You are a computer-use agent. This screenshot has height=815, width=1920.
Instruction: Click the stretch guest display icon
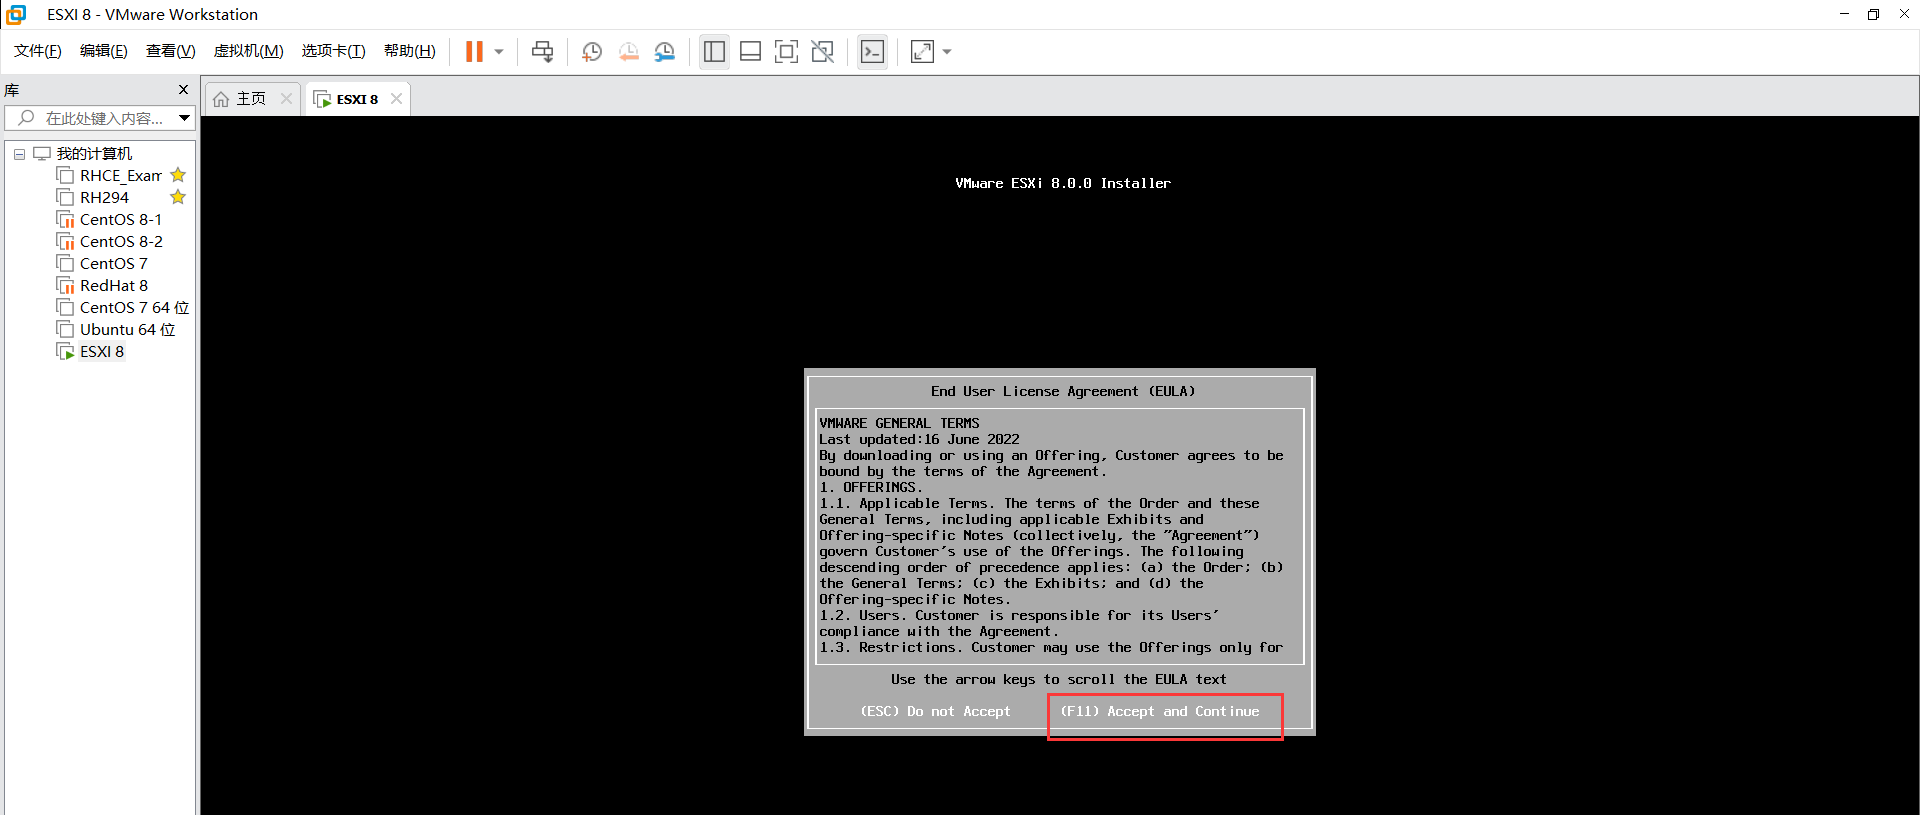pyautogui.click(x=922, y=51)
